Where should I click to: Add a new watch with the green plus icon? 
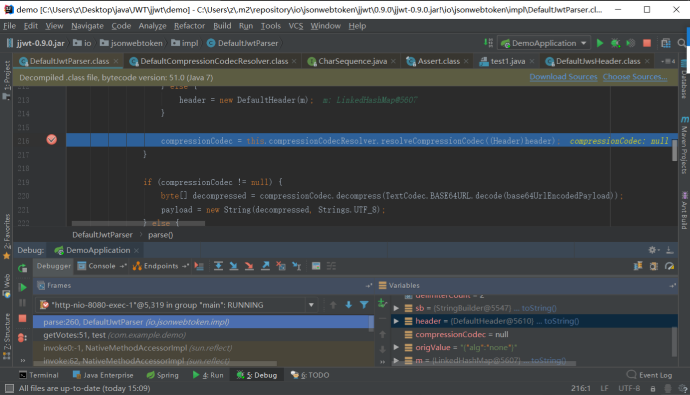[382, 303]
